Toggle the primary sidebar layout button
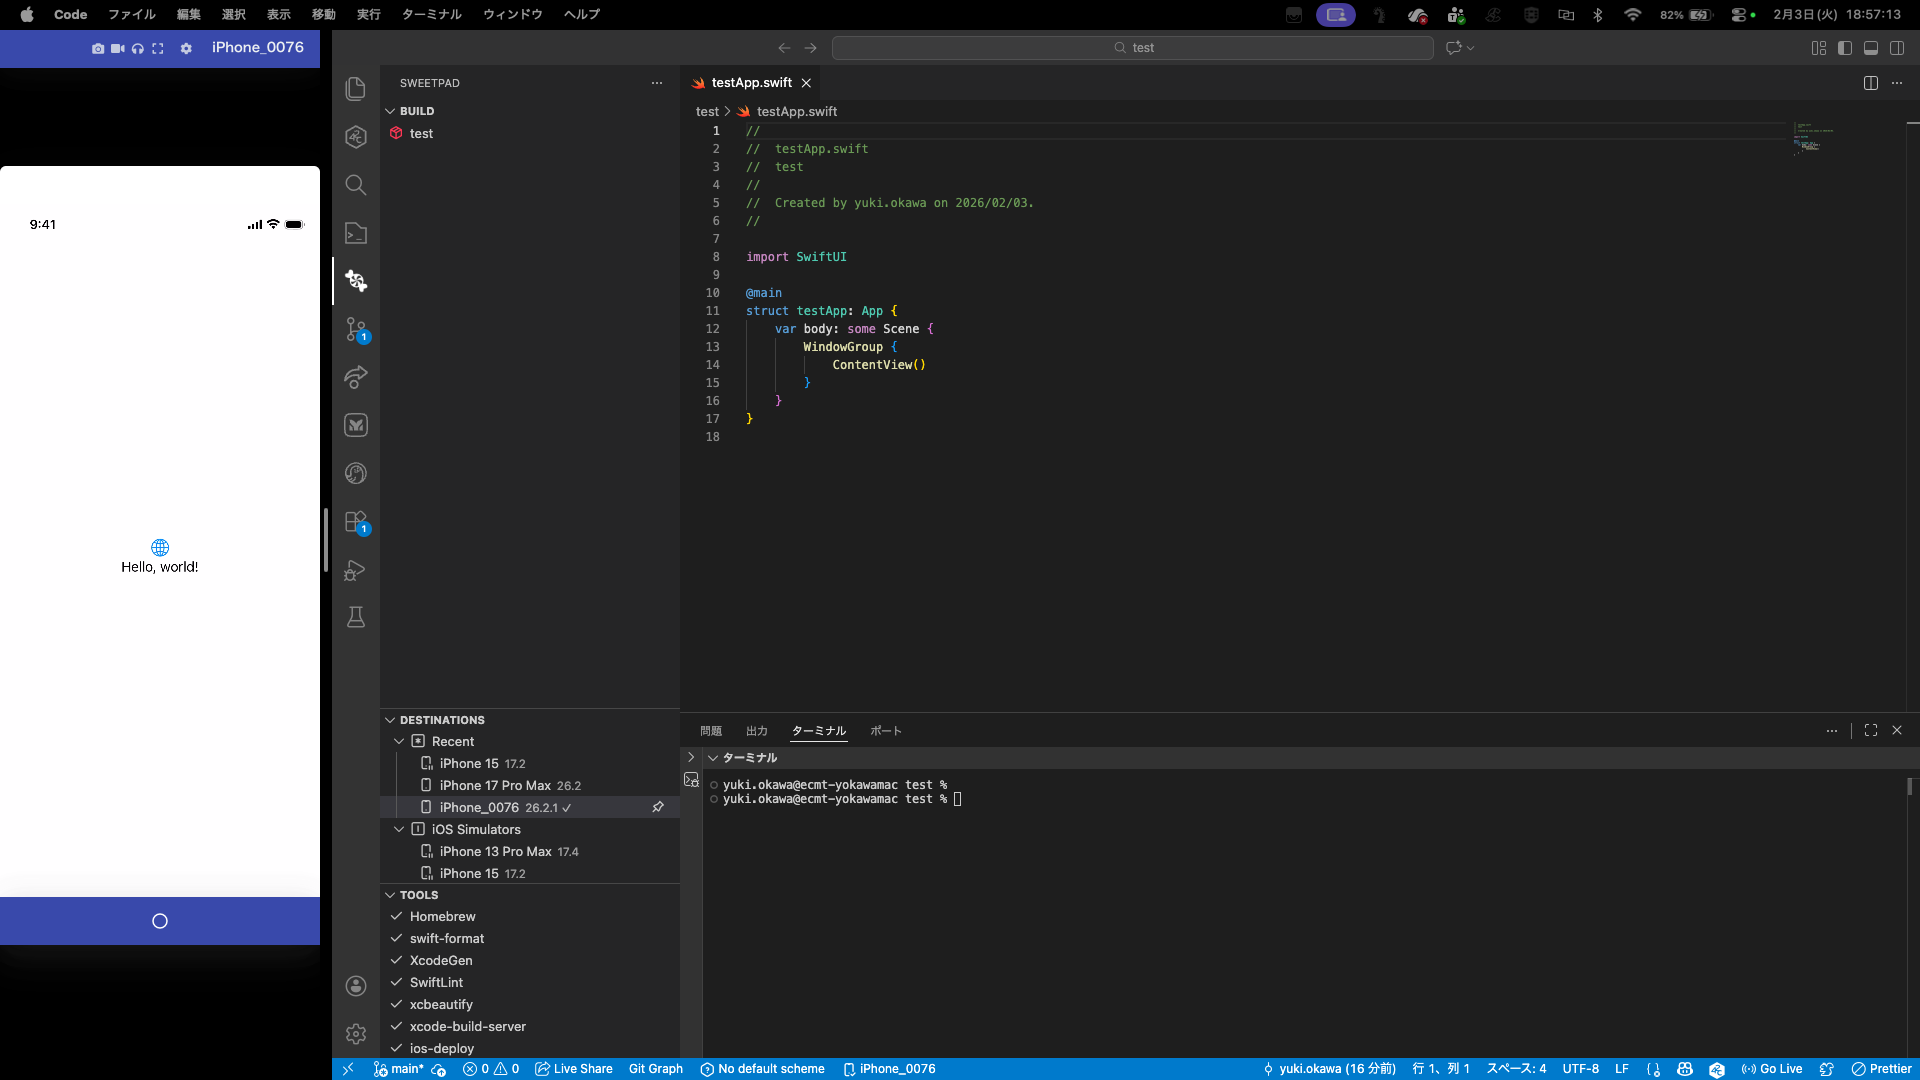The height and width of the screenshot is (1080, 1920). click(1845, 48)
